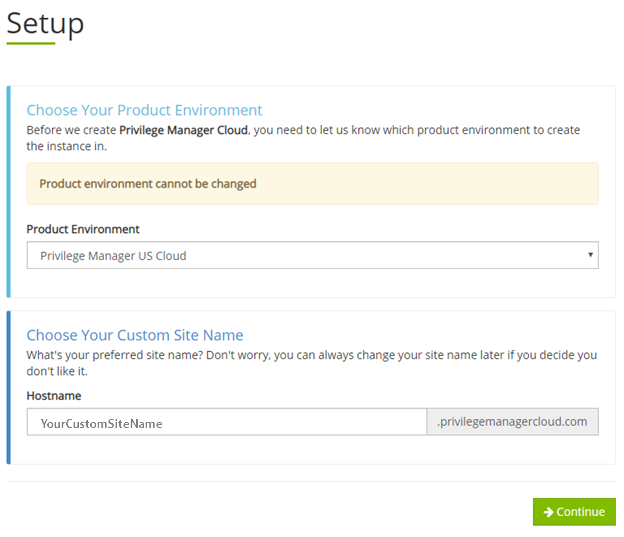Click the dark blue bar beside the site name section
Screen dimensions: 624x537
[9, 387]
